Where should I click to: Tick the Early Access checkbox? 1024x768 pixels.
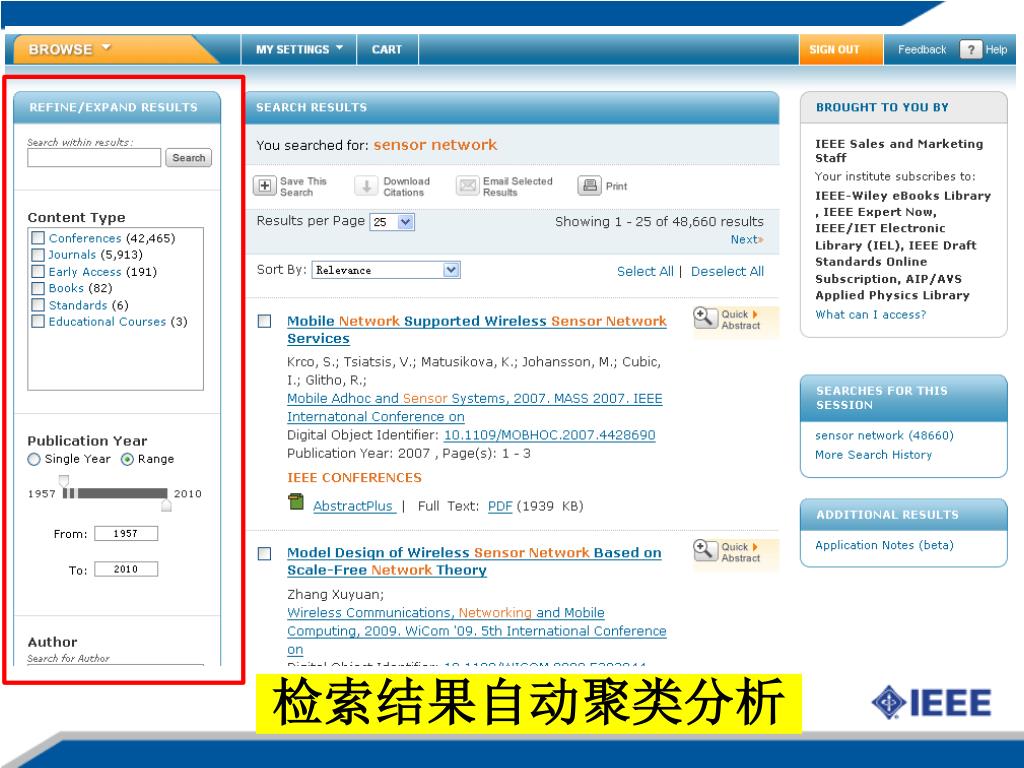[39, 272]
